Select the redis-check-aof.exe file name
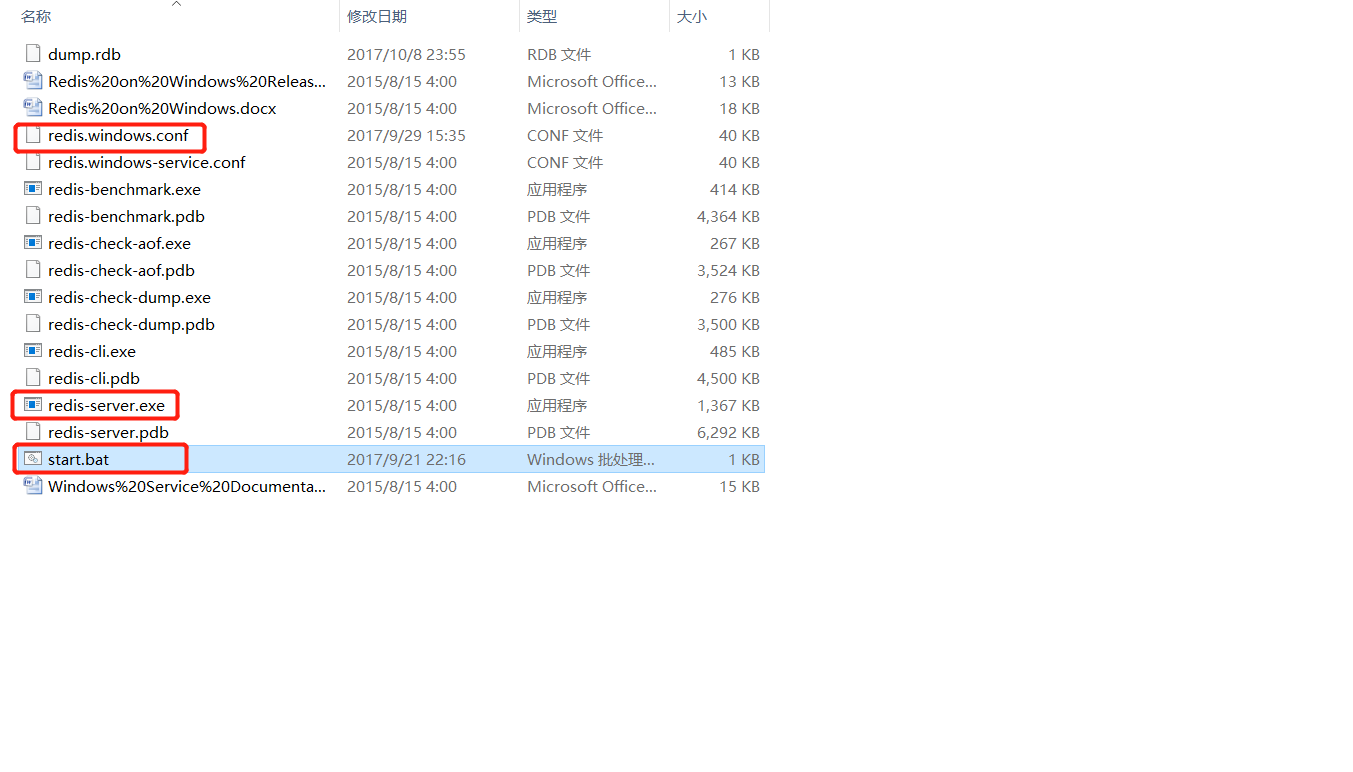1353x772 pixels. click(x=119, y=243)
